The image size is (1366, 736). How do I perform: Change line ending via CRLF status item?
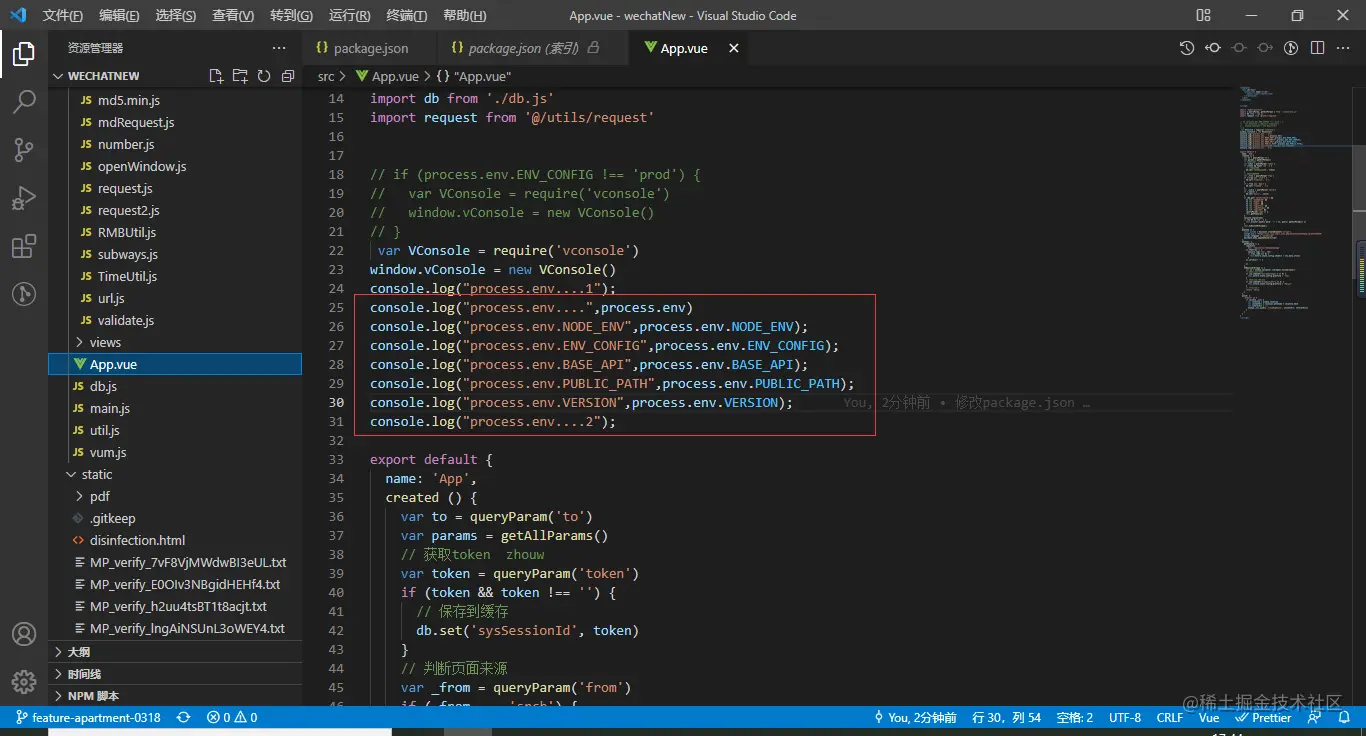point(1170,717)
